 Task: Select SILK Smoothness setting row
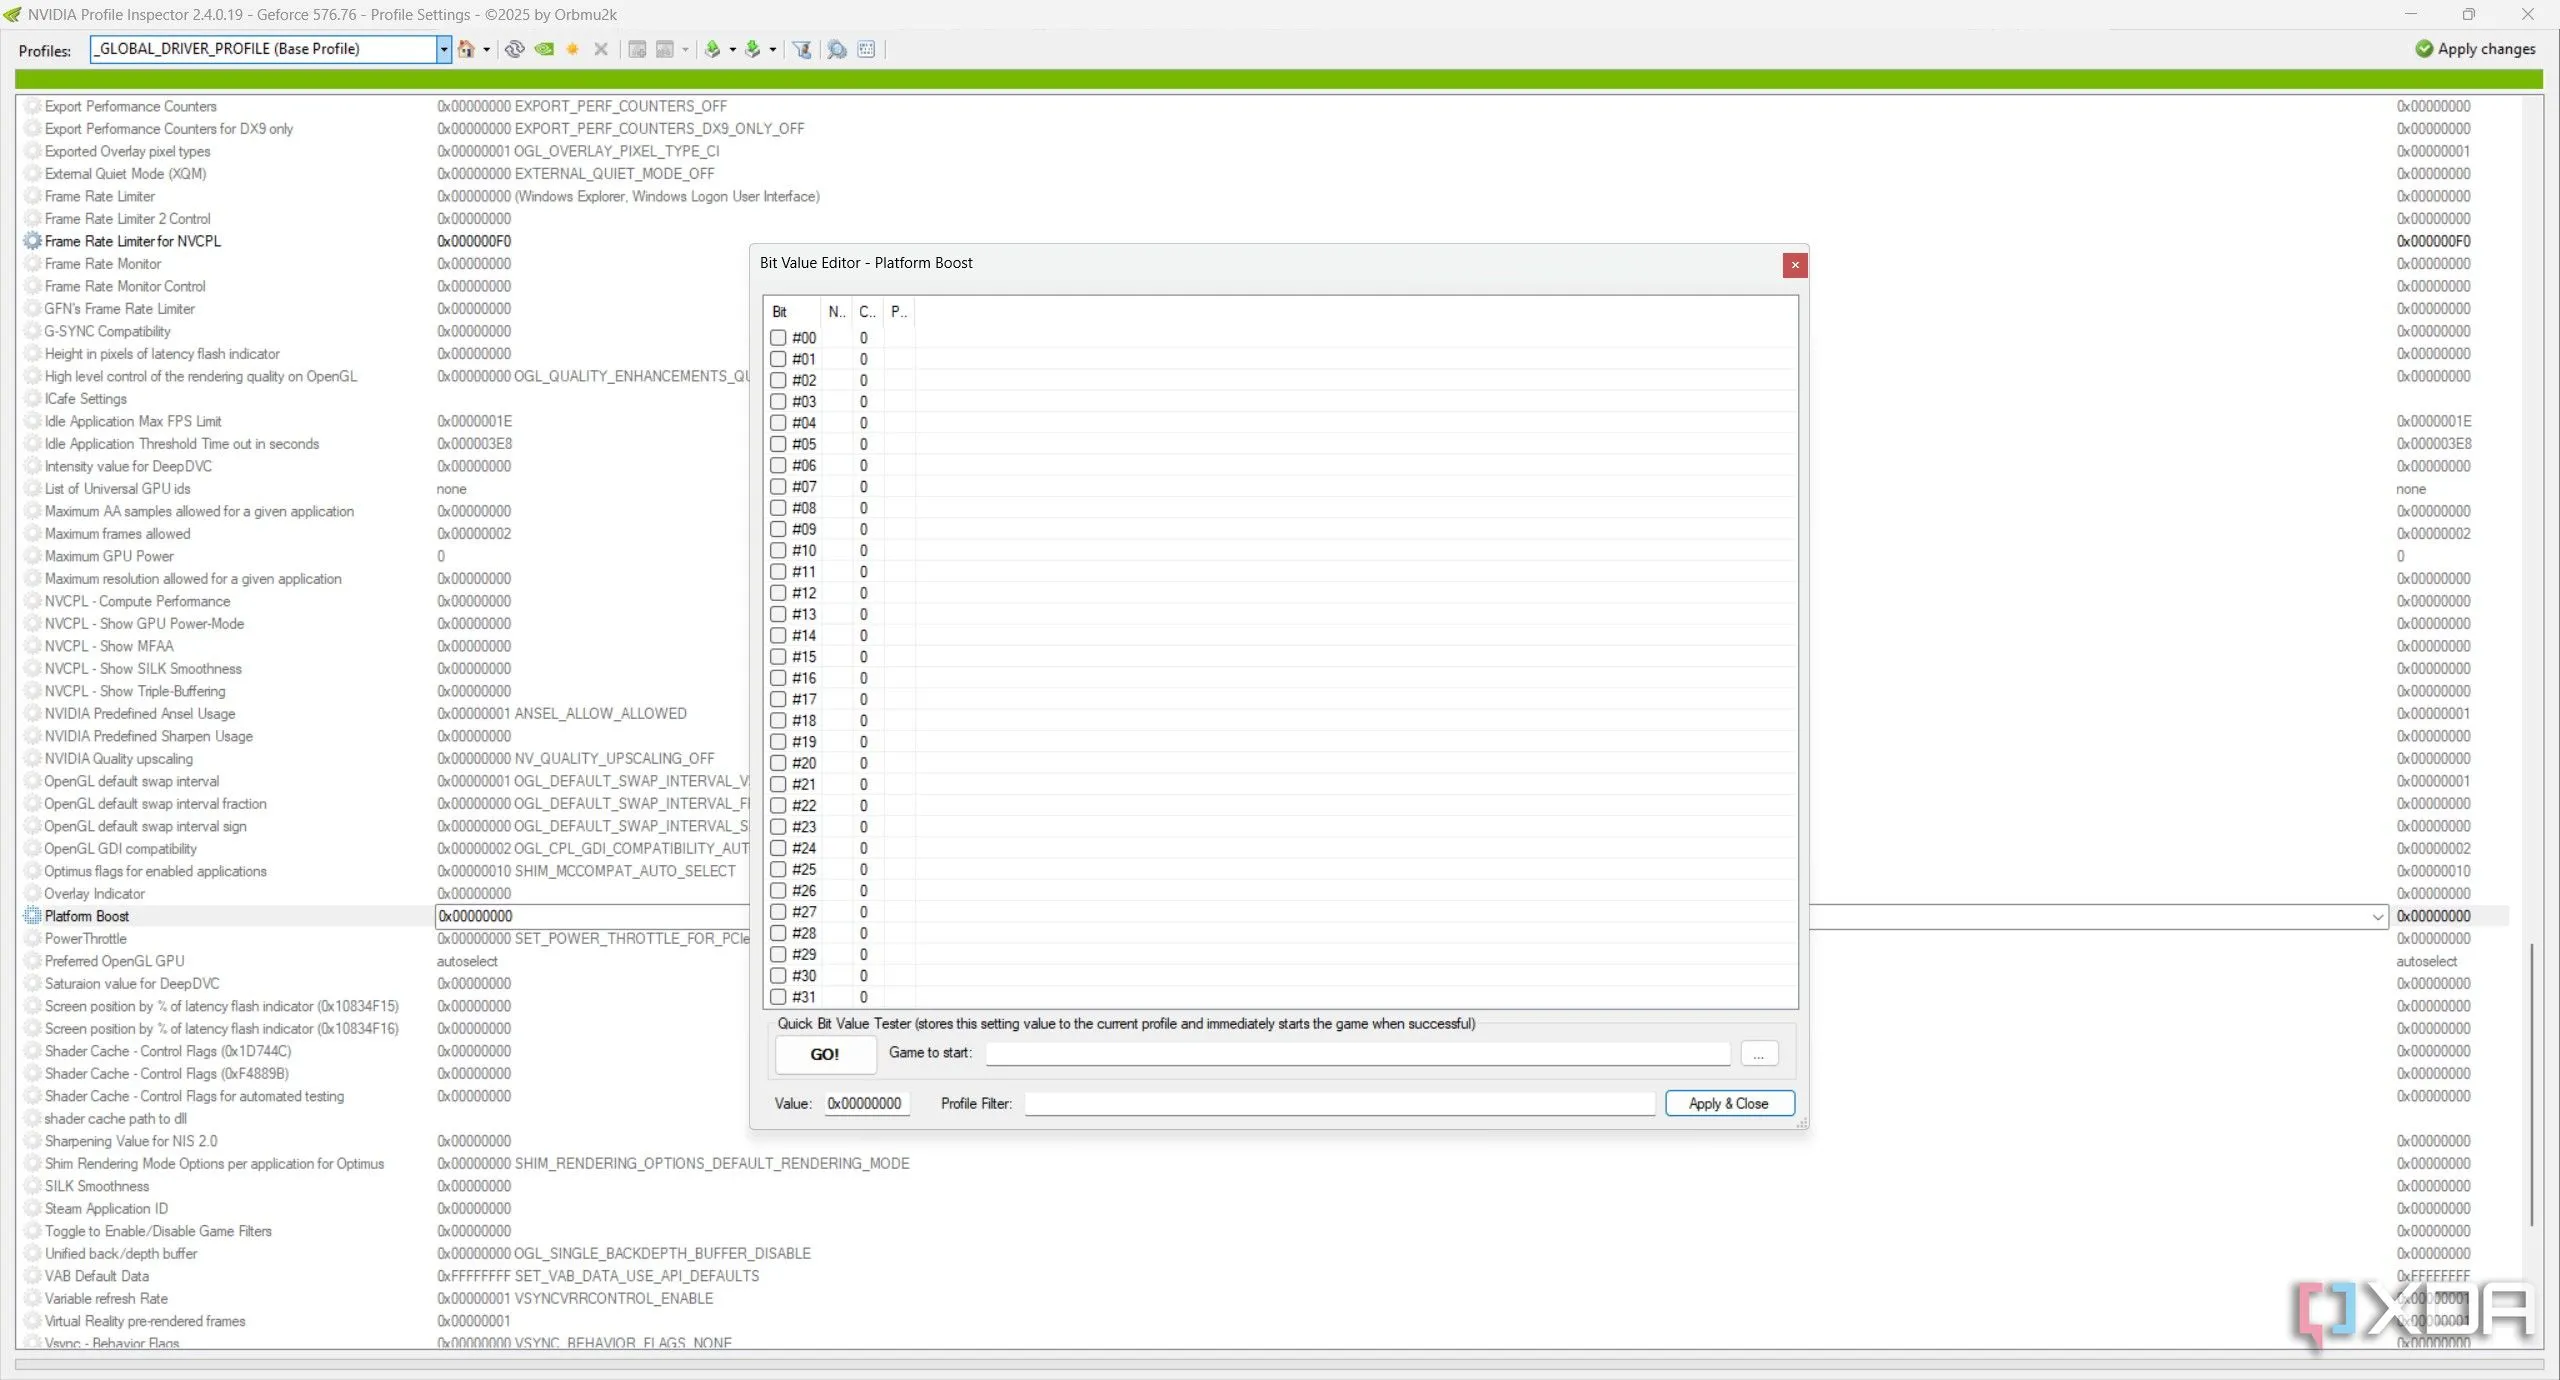point(97,1186)
